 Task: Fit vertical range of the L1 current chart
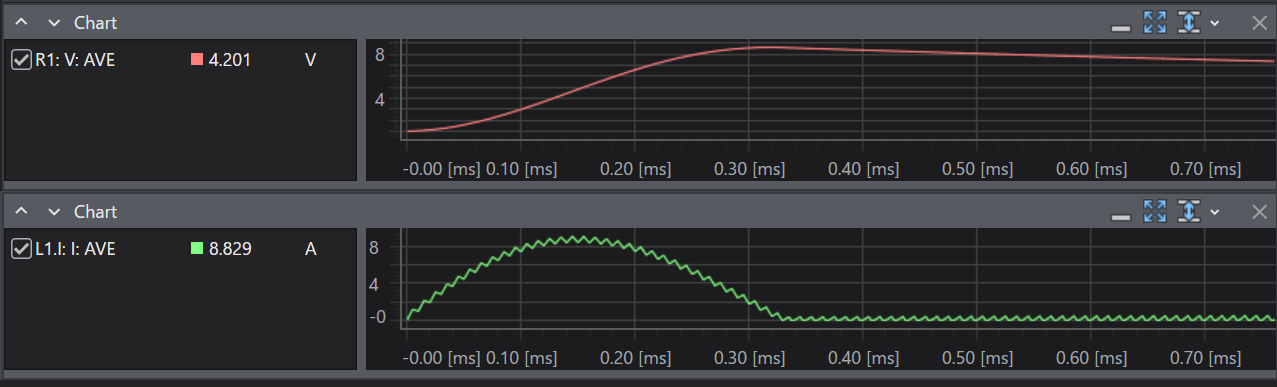point(1188,211)
